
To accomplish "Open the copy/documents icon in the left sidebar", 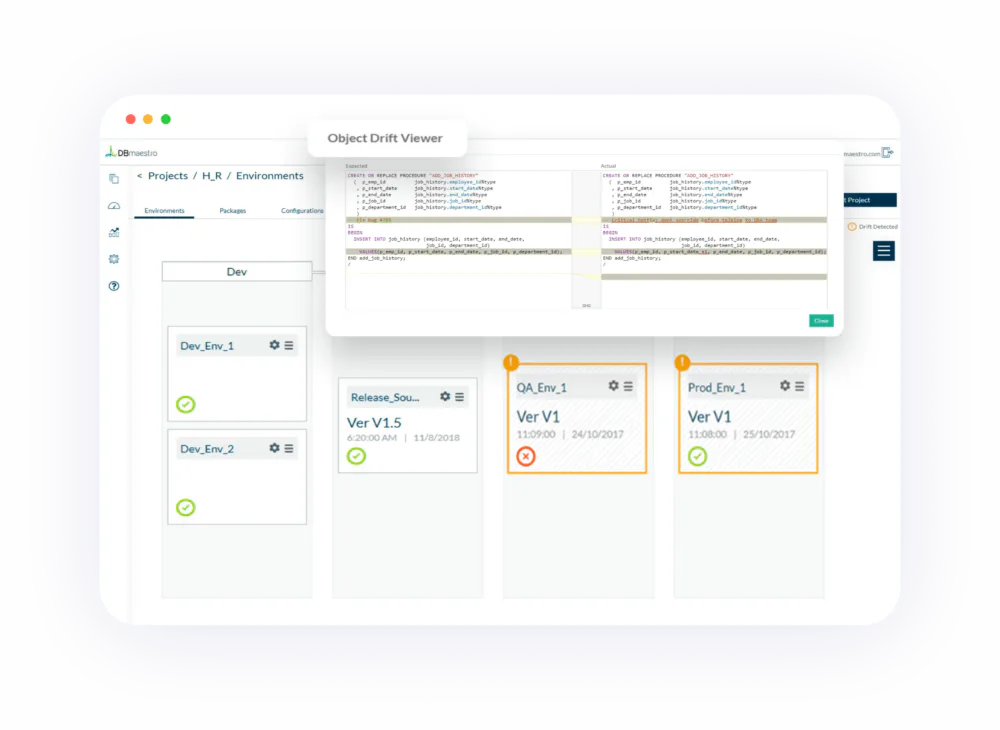I will 114,179.
